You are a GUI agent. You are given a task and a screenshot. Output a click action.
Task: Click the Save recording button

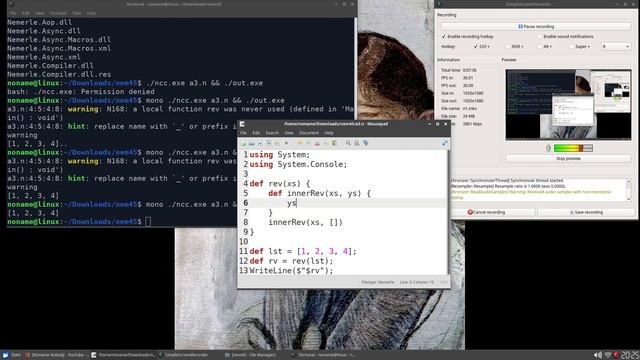click(586, 212)
